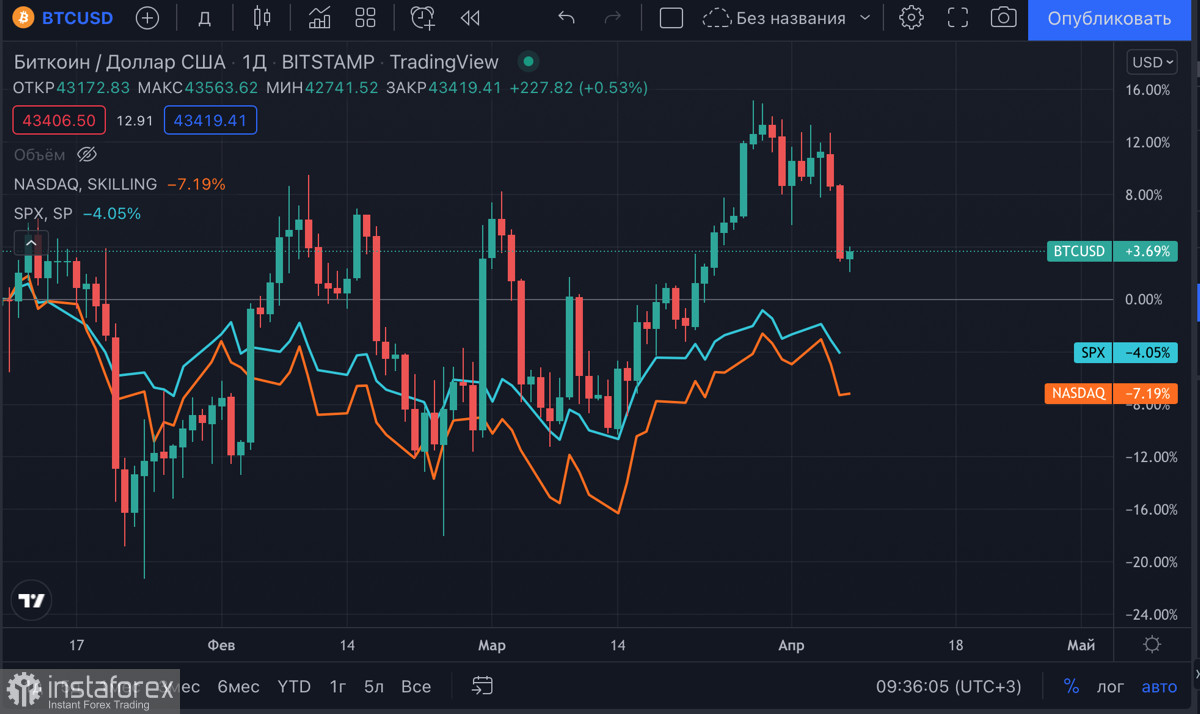Open indicator templates grid icon
The image size is (1200, 714).
tap(366, 18)
